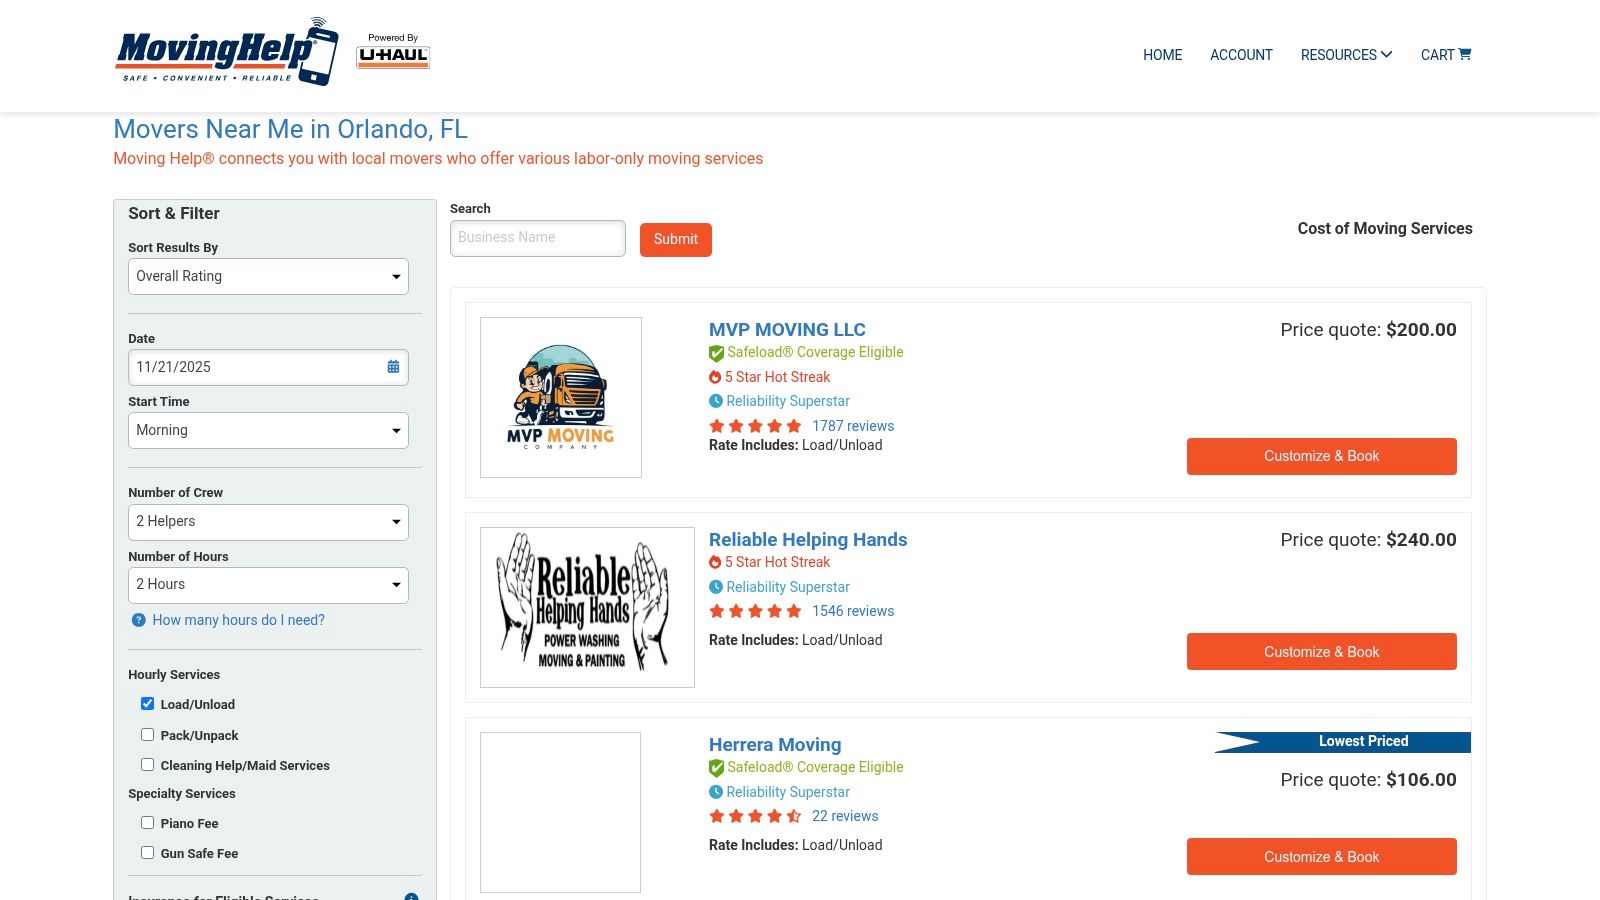
Task: Open MVP MOVING LLC company link
Action: pyautogui.click(x=787, y=330)
